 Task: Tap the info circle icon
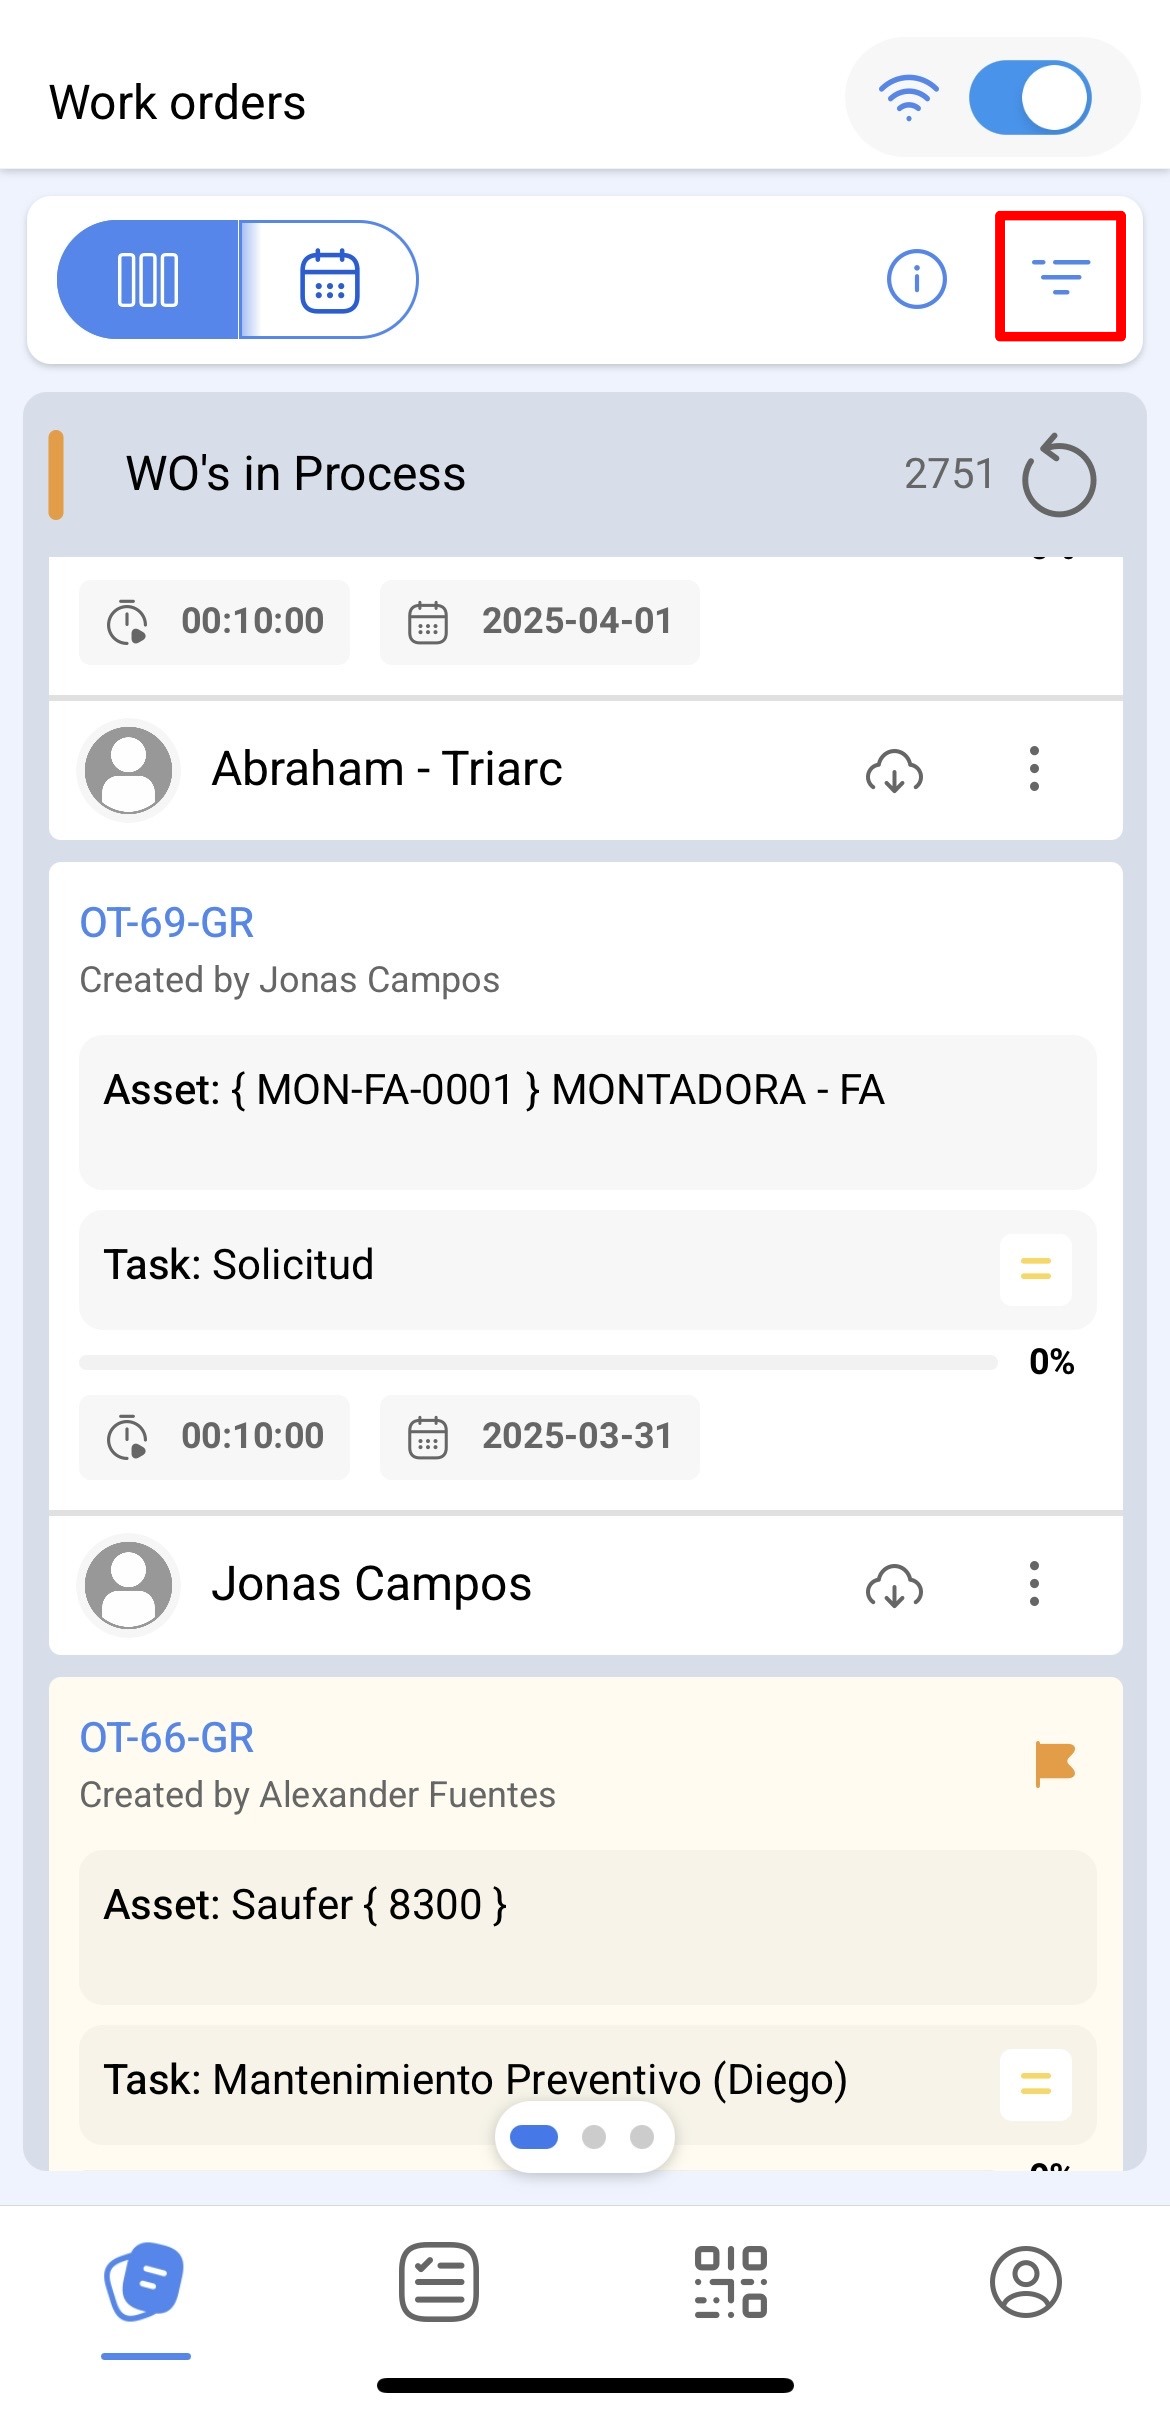tap(916, 278)
